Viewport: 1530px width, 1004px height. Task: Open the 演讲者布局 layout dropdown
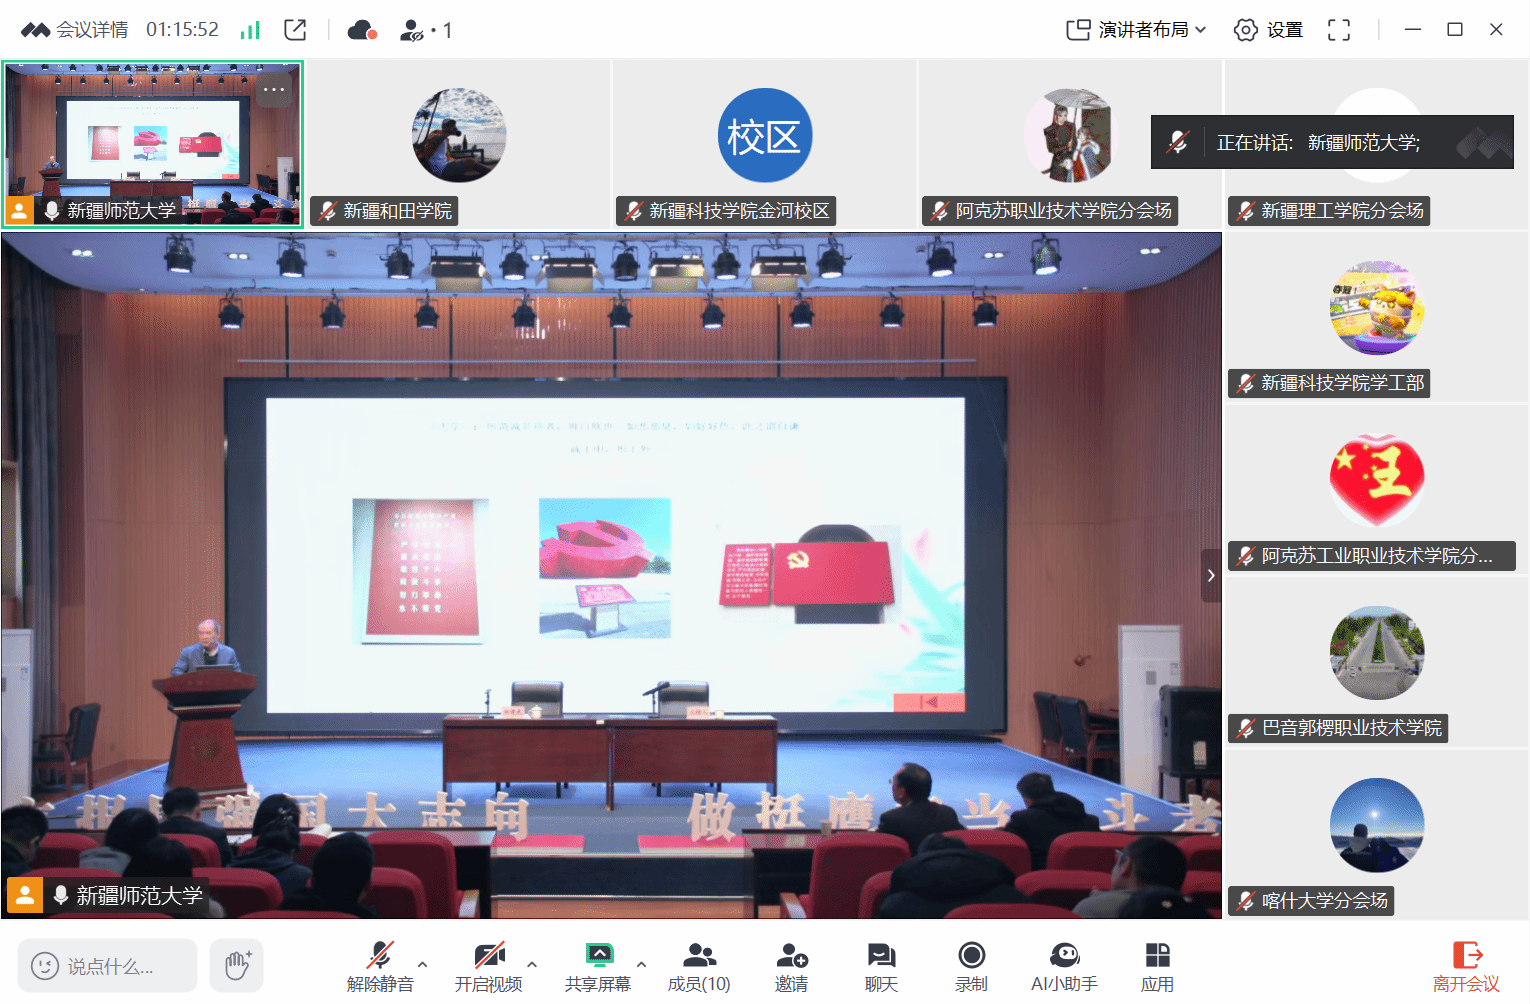1137,30
